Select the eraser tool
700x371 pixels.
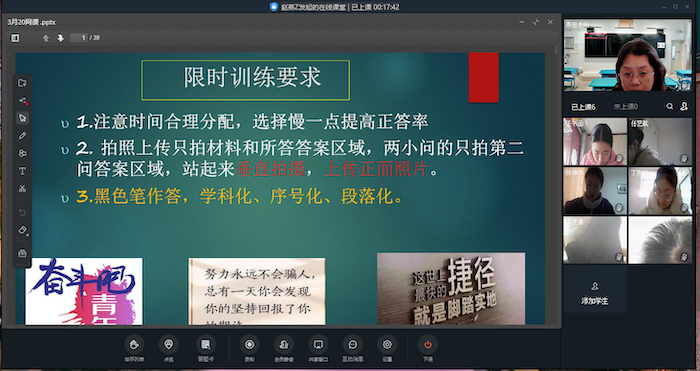coord(22,230)
